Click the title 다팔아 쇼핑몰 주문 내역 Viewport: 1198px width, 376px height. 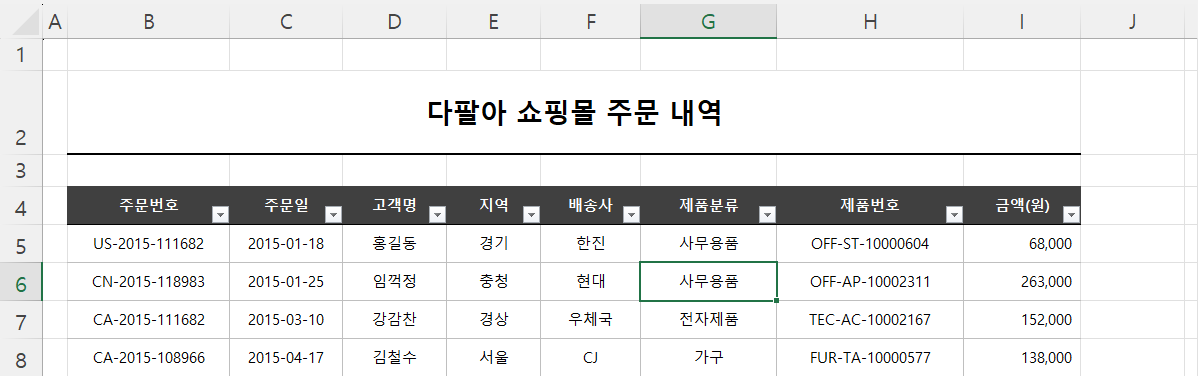point(574,113)
